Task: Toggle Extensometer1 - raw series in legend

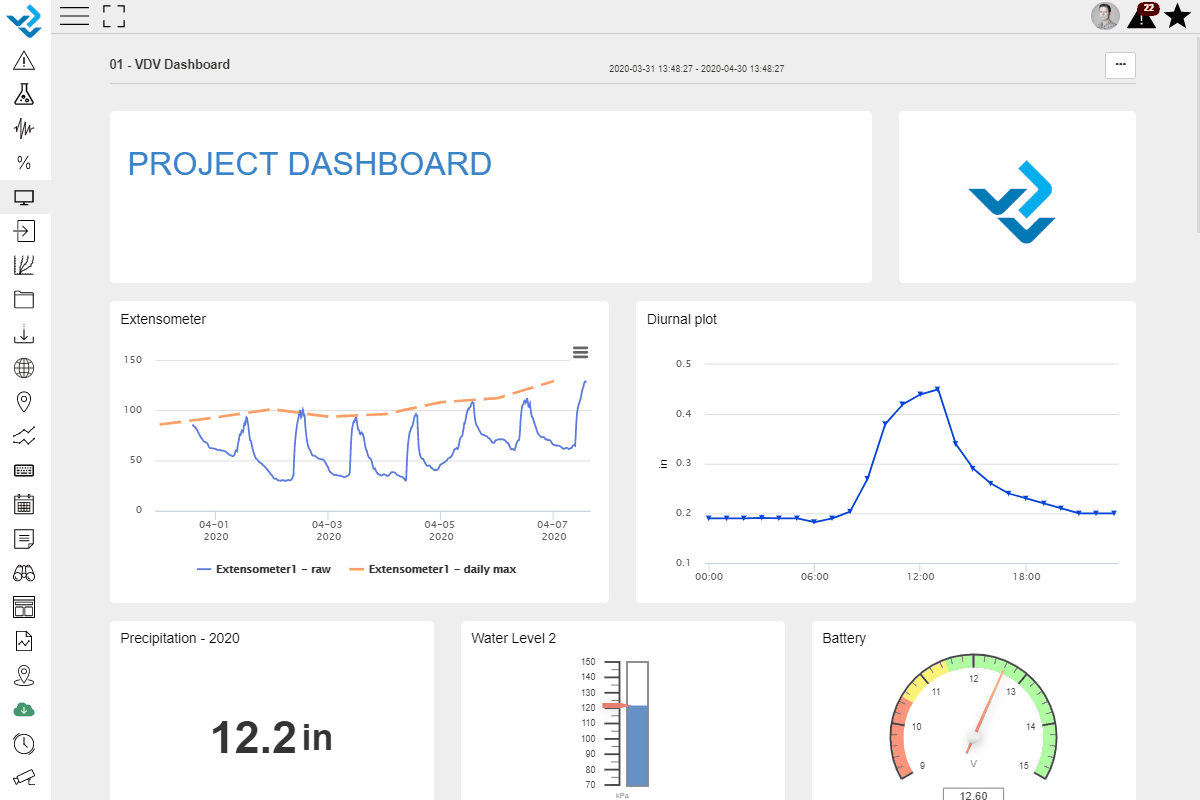Action: 264,569
